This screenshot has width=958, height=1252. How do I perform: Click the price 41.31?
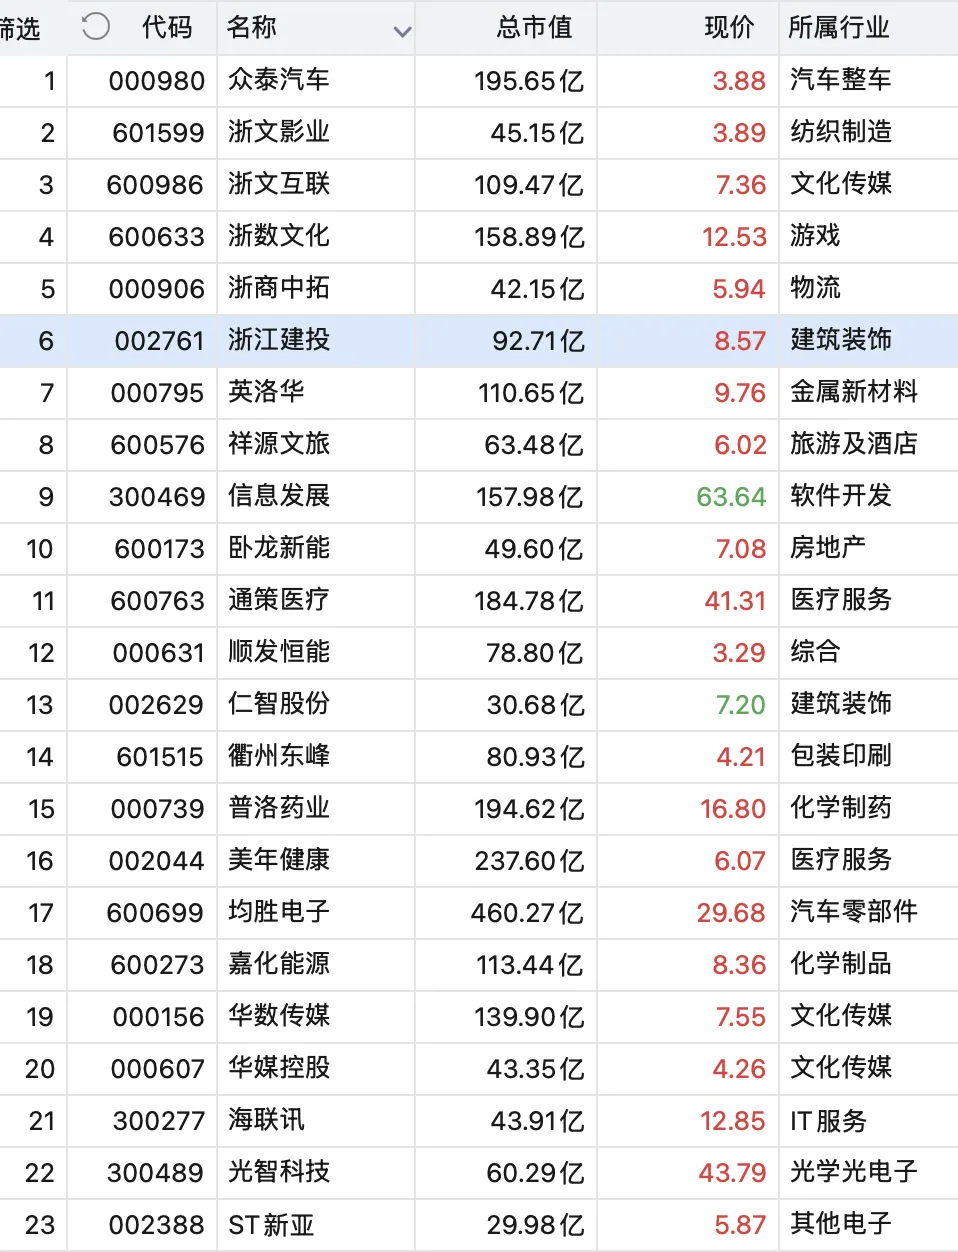tap(735, 601)
